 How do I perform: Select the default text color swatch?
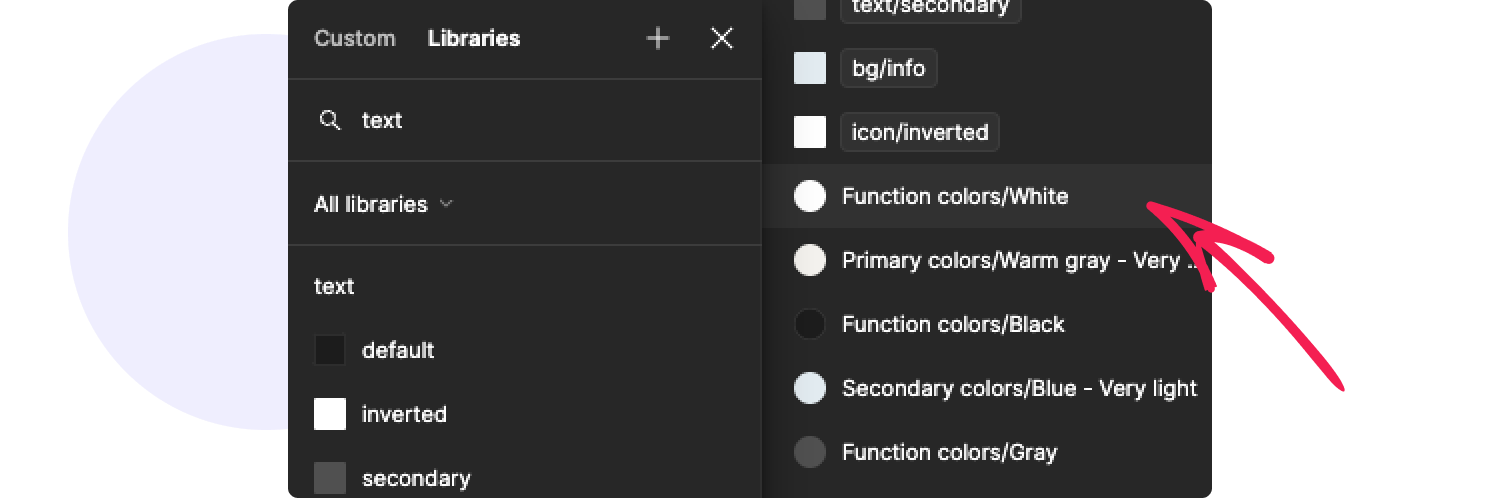[x=330, y=350]
